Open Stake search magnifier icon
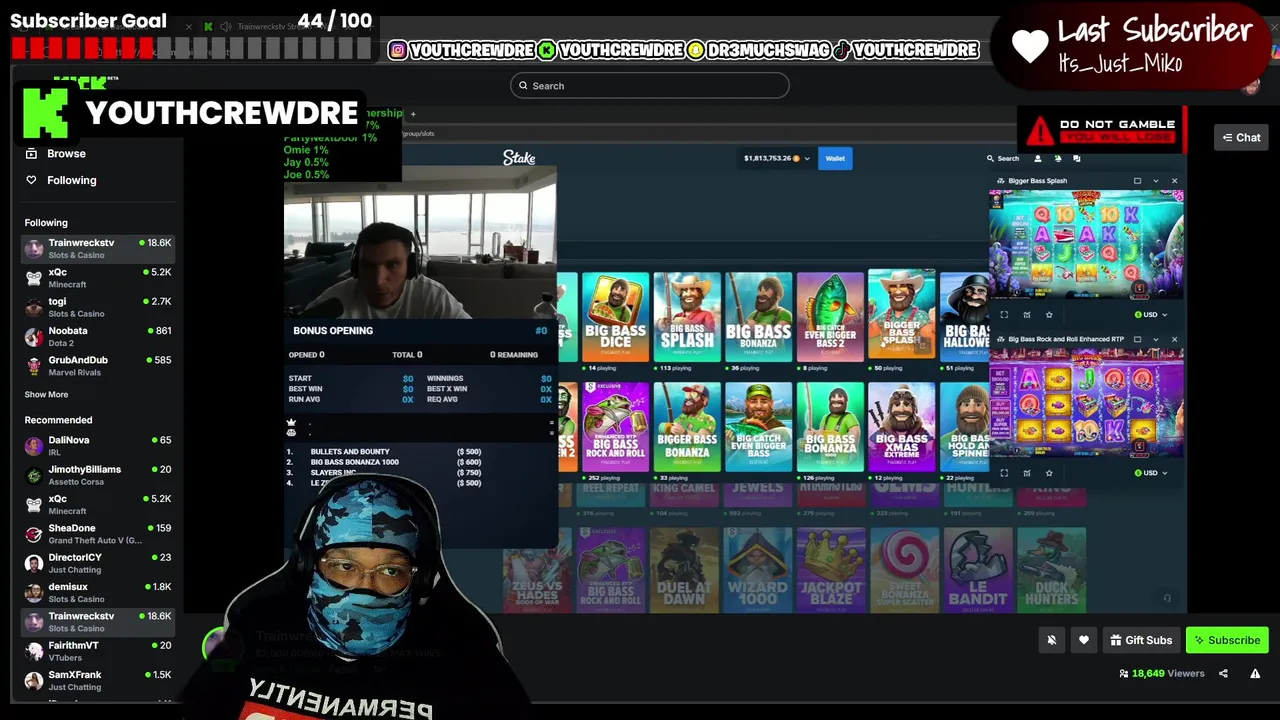The image size is (1280, 720). pos(991,158)
